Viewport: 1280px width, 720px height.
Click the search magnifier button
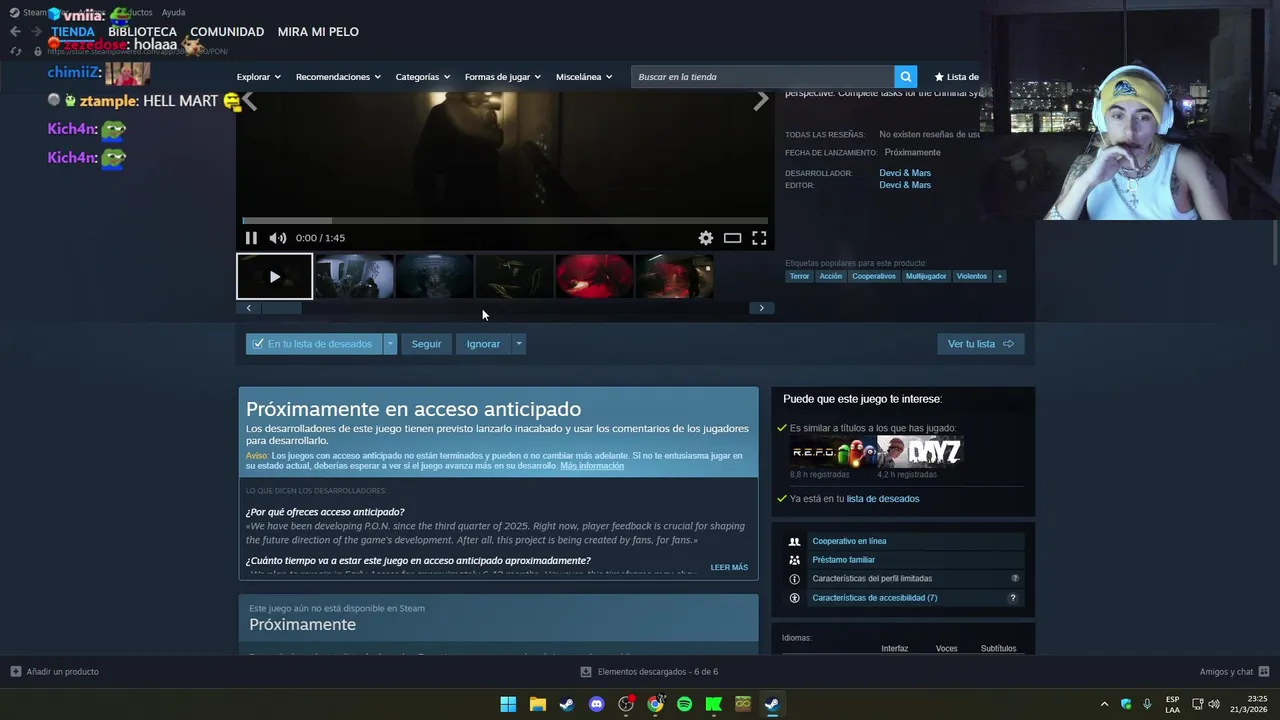(906, 77)
